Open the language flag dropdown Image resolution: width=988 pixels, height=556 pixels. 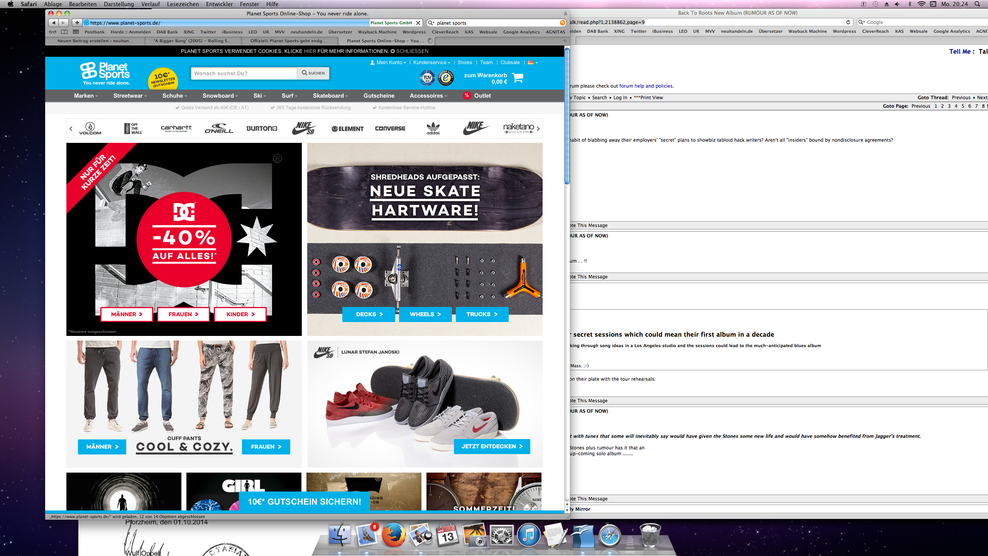click(x=533, y=62)
